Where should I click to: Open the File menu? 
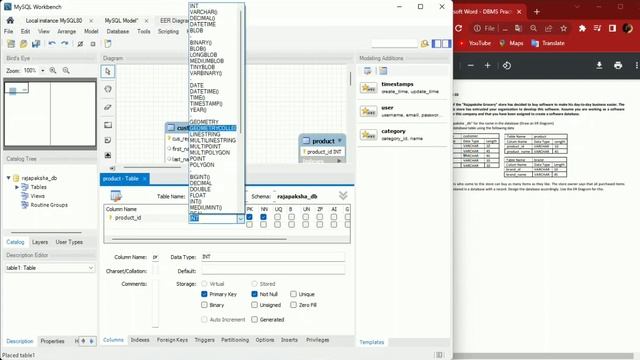point(9,31)
